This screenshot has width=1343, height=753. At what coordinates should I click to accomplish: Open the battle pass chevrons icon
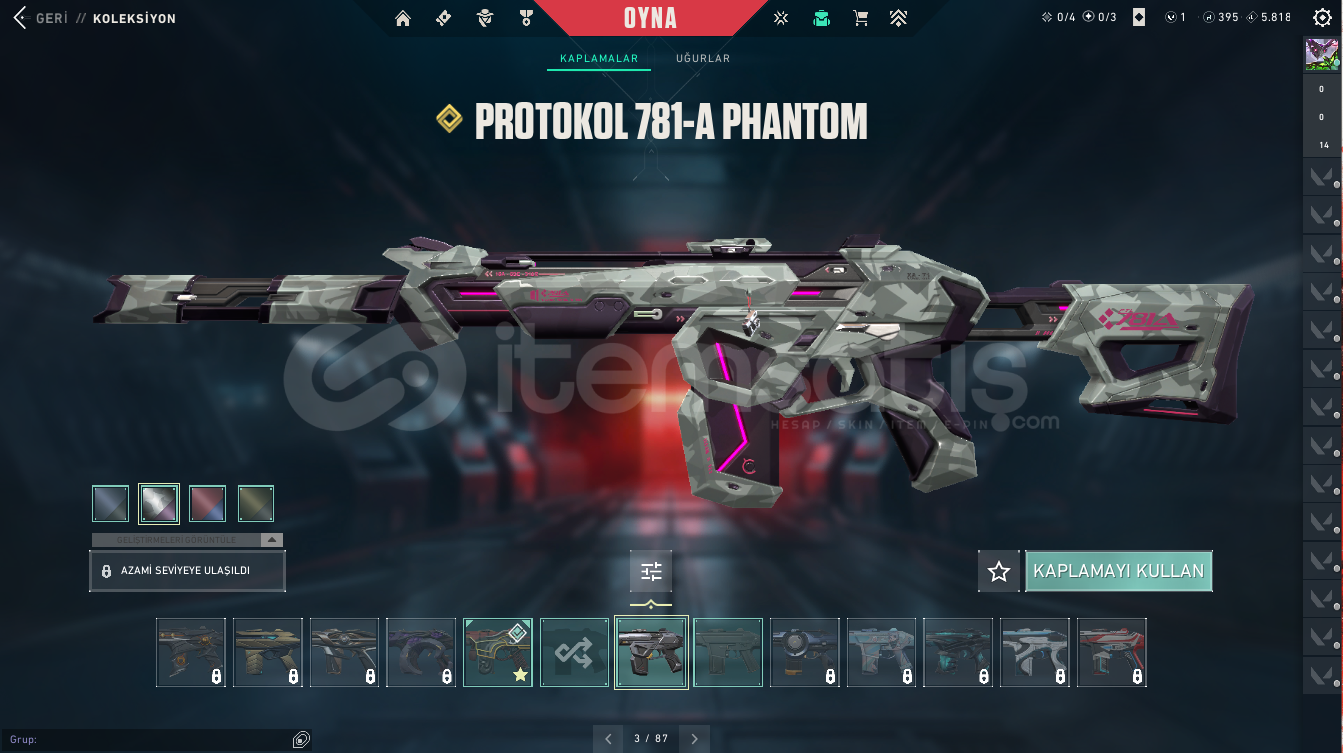pyautogui.click(x=898, y=18)
